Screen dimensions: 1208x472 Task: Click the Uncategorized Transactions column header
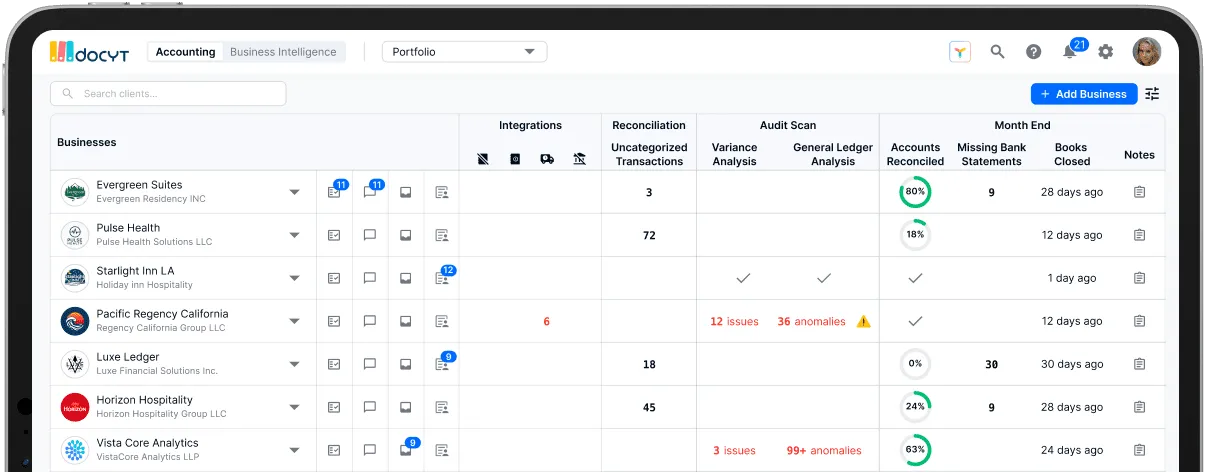pos(649,154)
